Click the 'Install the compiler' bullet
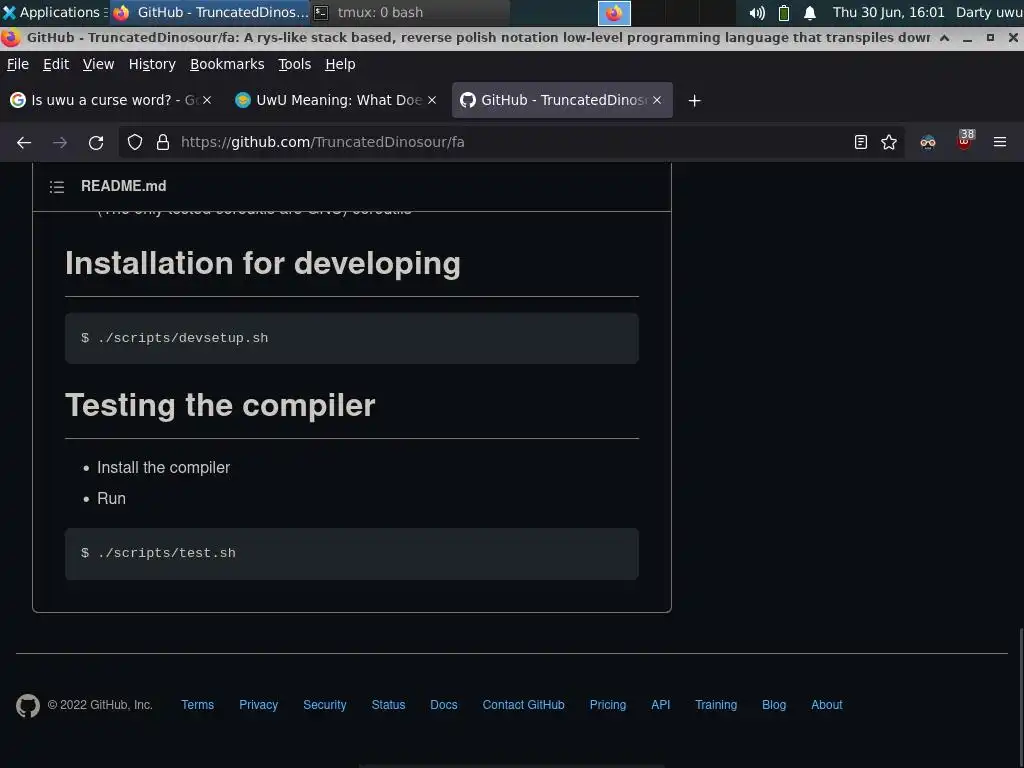1024x768 pixels. [163, 468]
